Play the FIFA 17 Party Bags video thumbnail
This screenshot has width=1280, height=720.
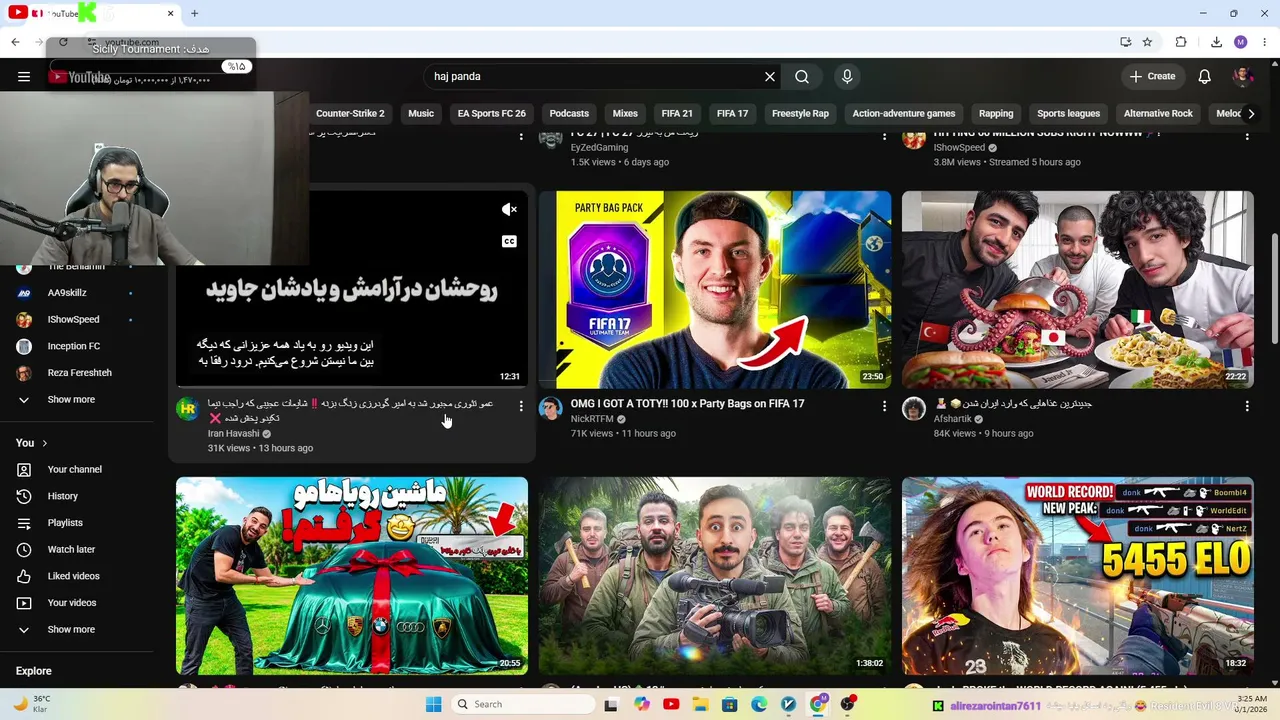[x=715, y=290]
